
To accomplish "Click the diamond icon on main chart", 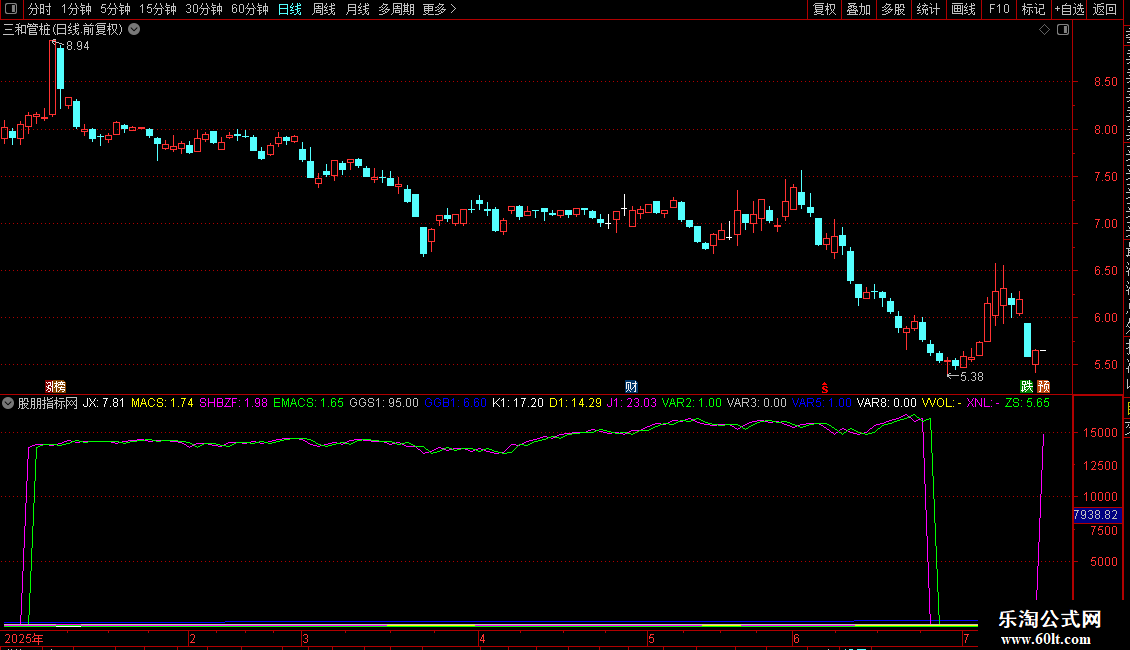I will (x=1044, y=30).
